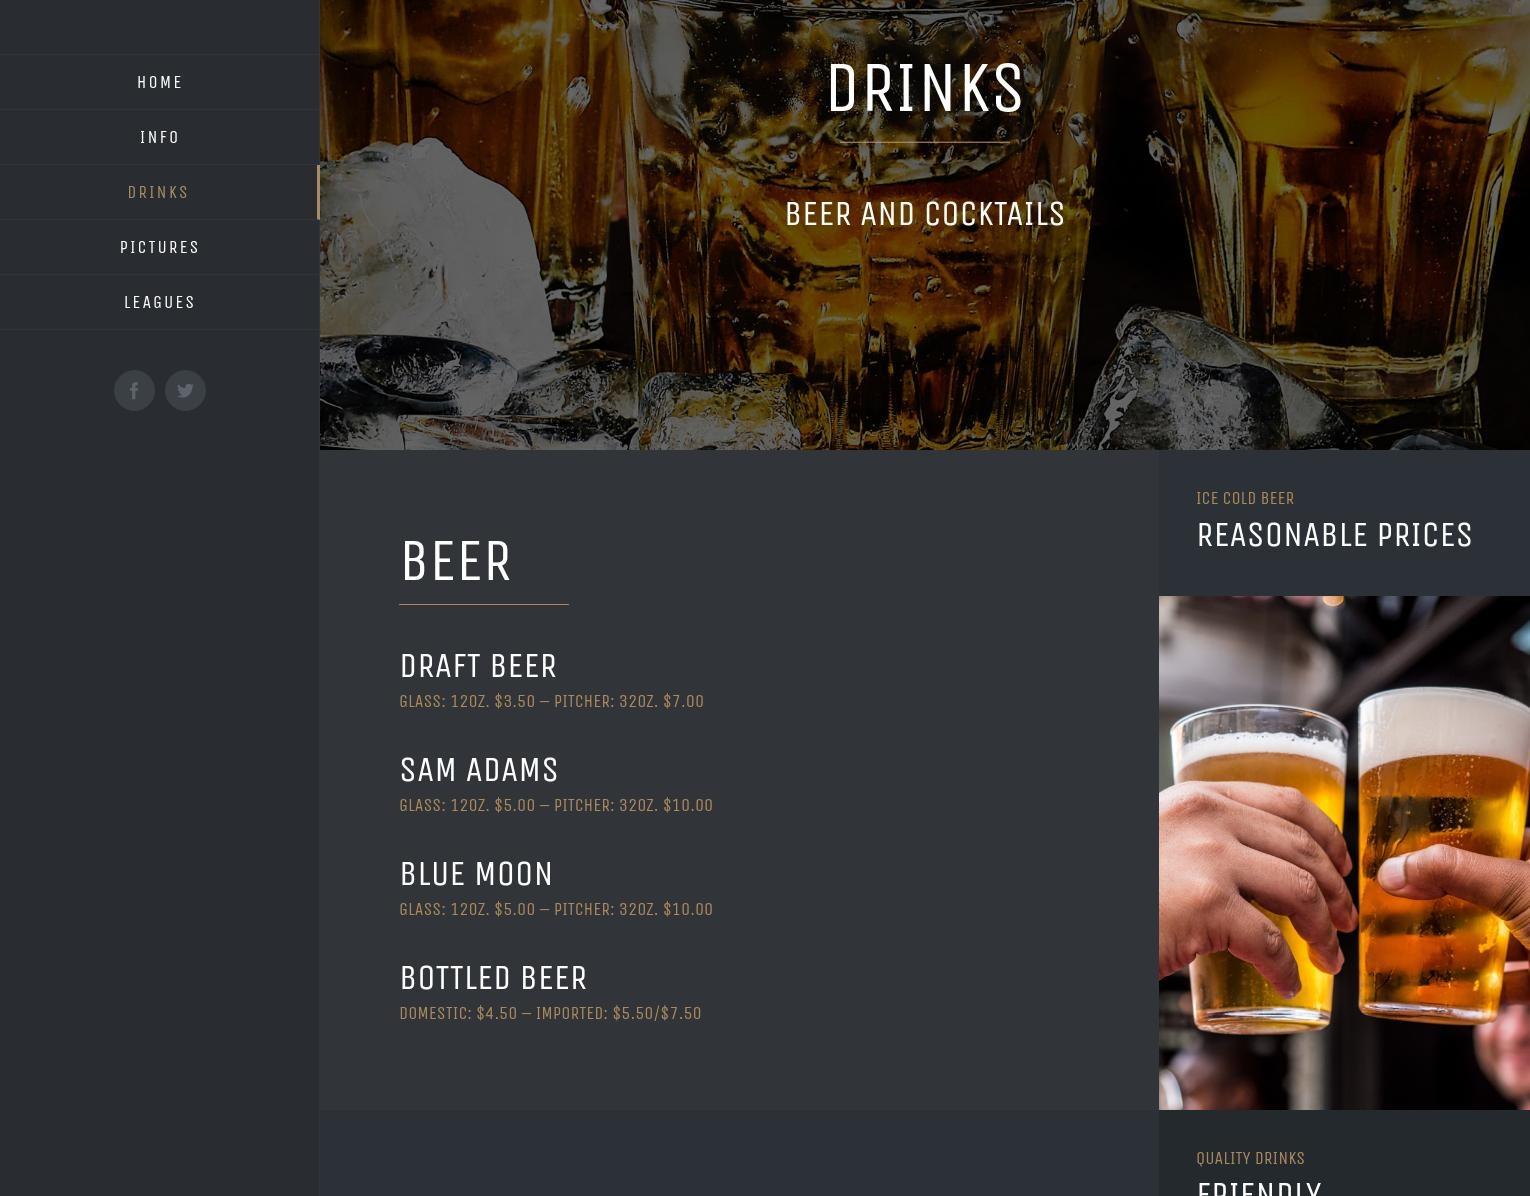Click the REASONABLE PRICES heading
Image resolution: width=1530 pixels, height=1196 pixels.
(x=1334, y=534)
